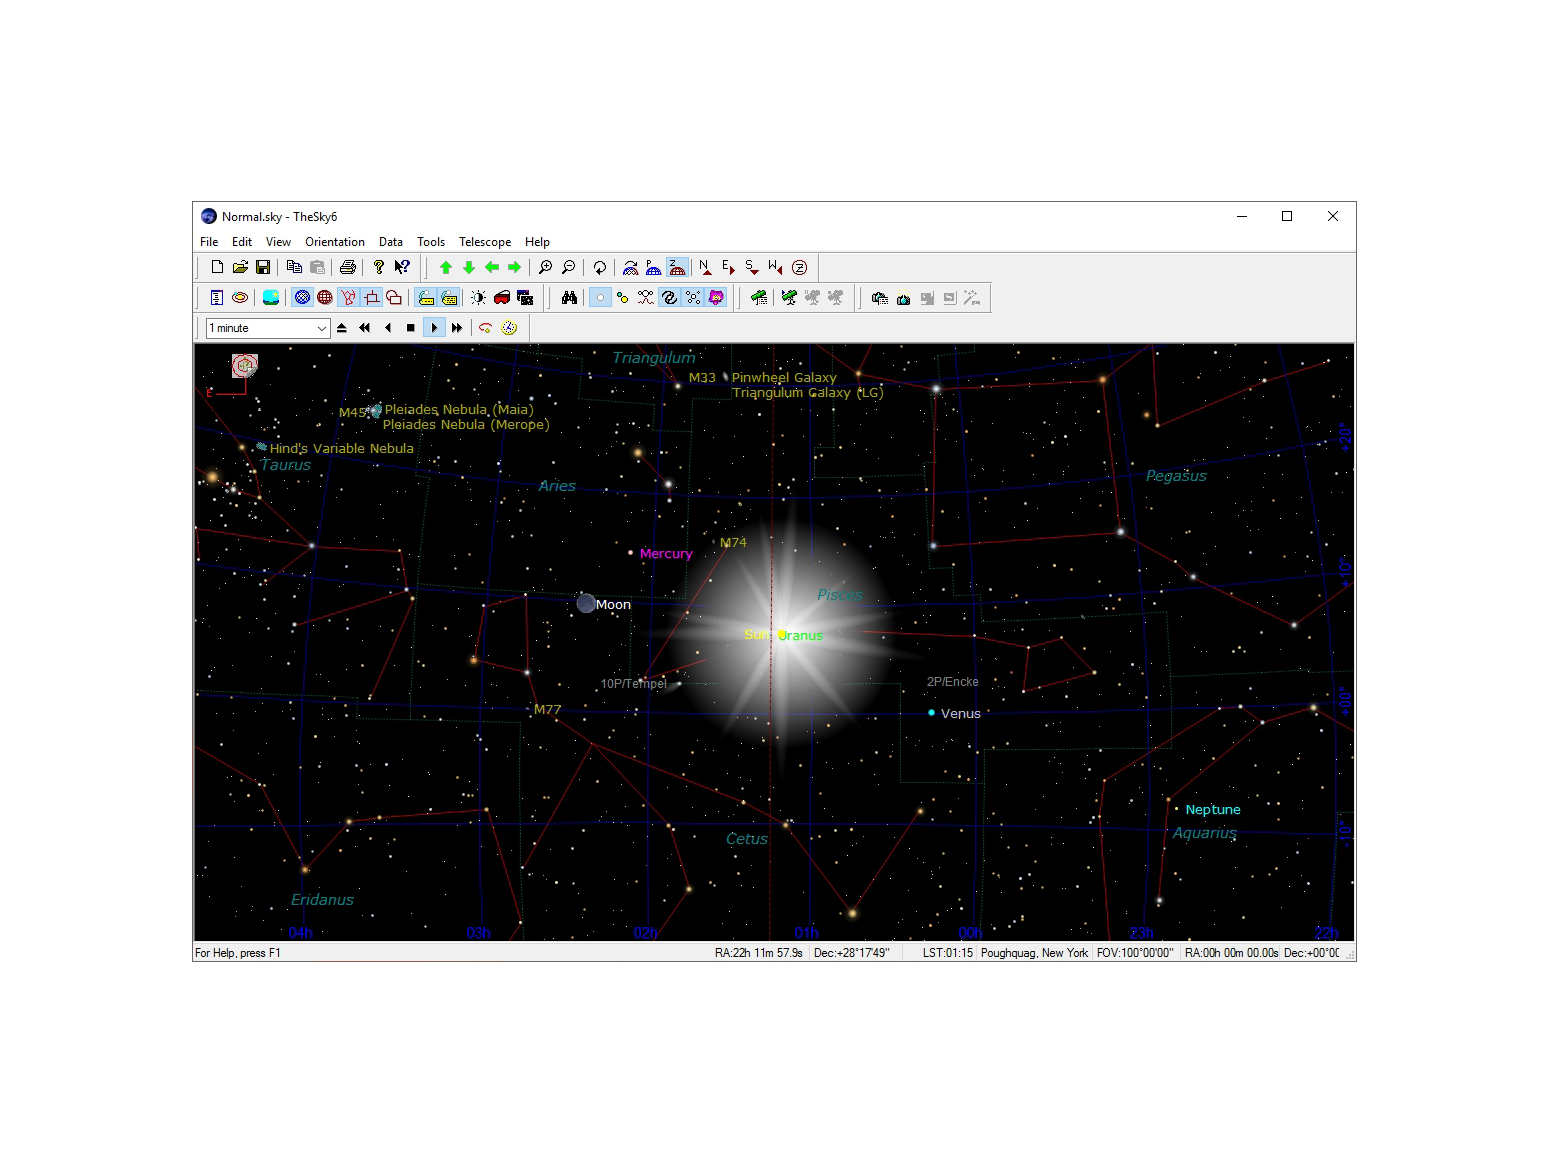The width and height of the screenshot is (1550, 1164).
Task: Toggle constellation figure lines
Action: point(348,298)
